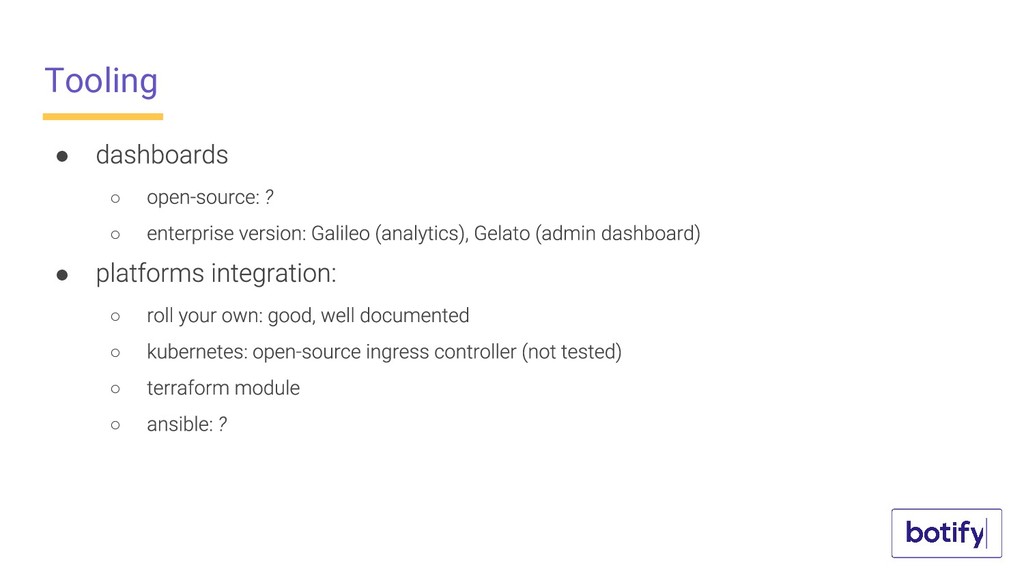Click the ansible: ? line
The height and width of the screenshot is (576, 1024).
click(187, 424)
